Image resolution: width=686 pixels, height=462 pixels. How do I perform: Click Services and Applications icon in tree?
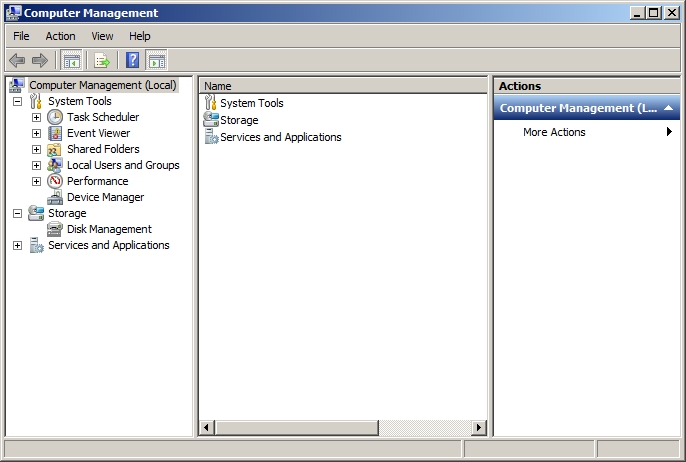(x=36, y=245)
